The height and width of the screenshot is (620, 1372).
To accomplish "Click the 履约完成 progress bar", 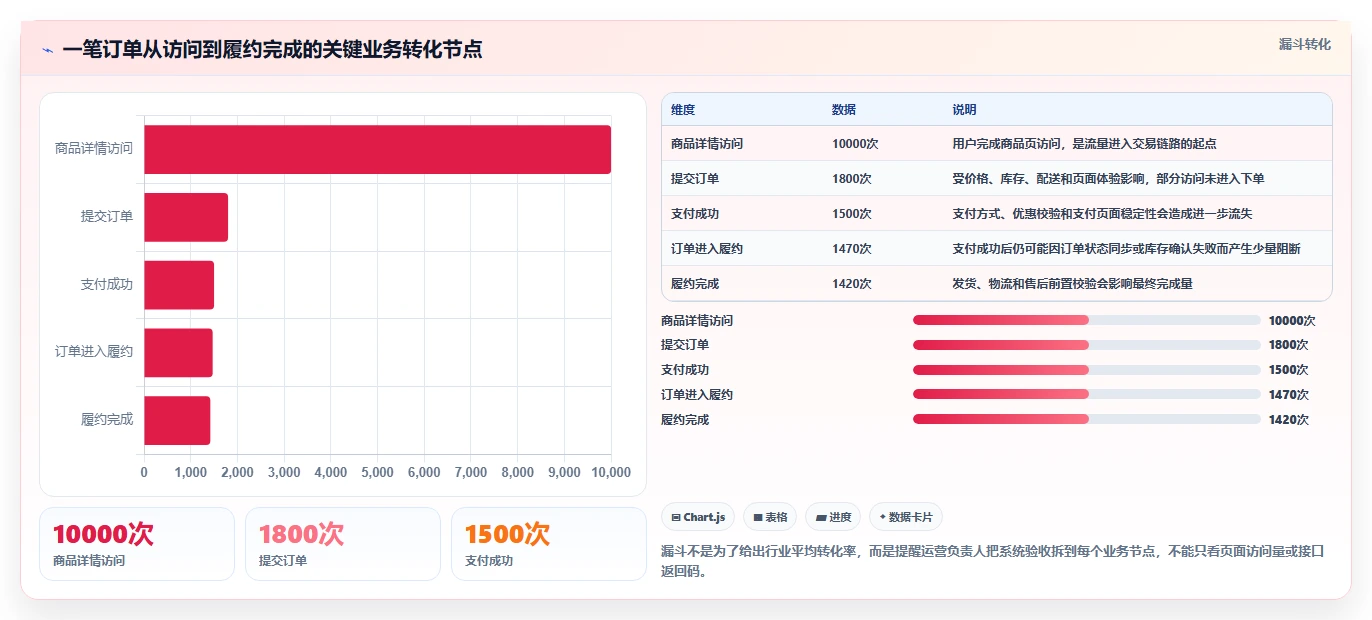I will [x=1086, y=419].
